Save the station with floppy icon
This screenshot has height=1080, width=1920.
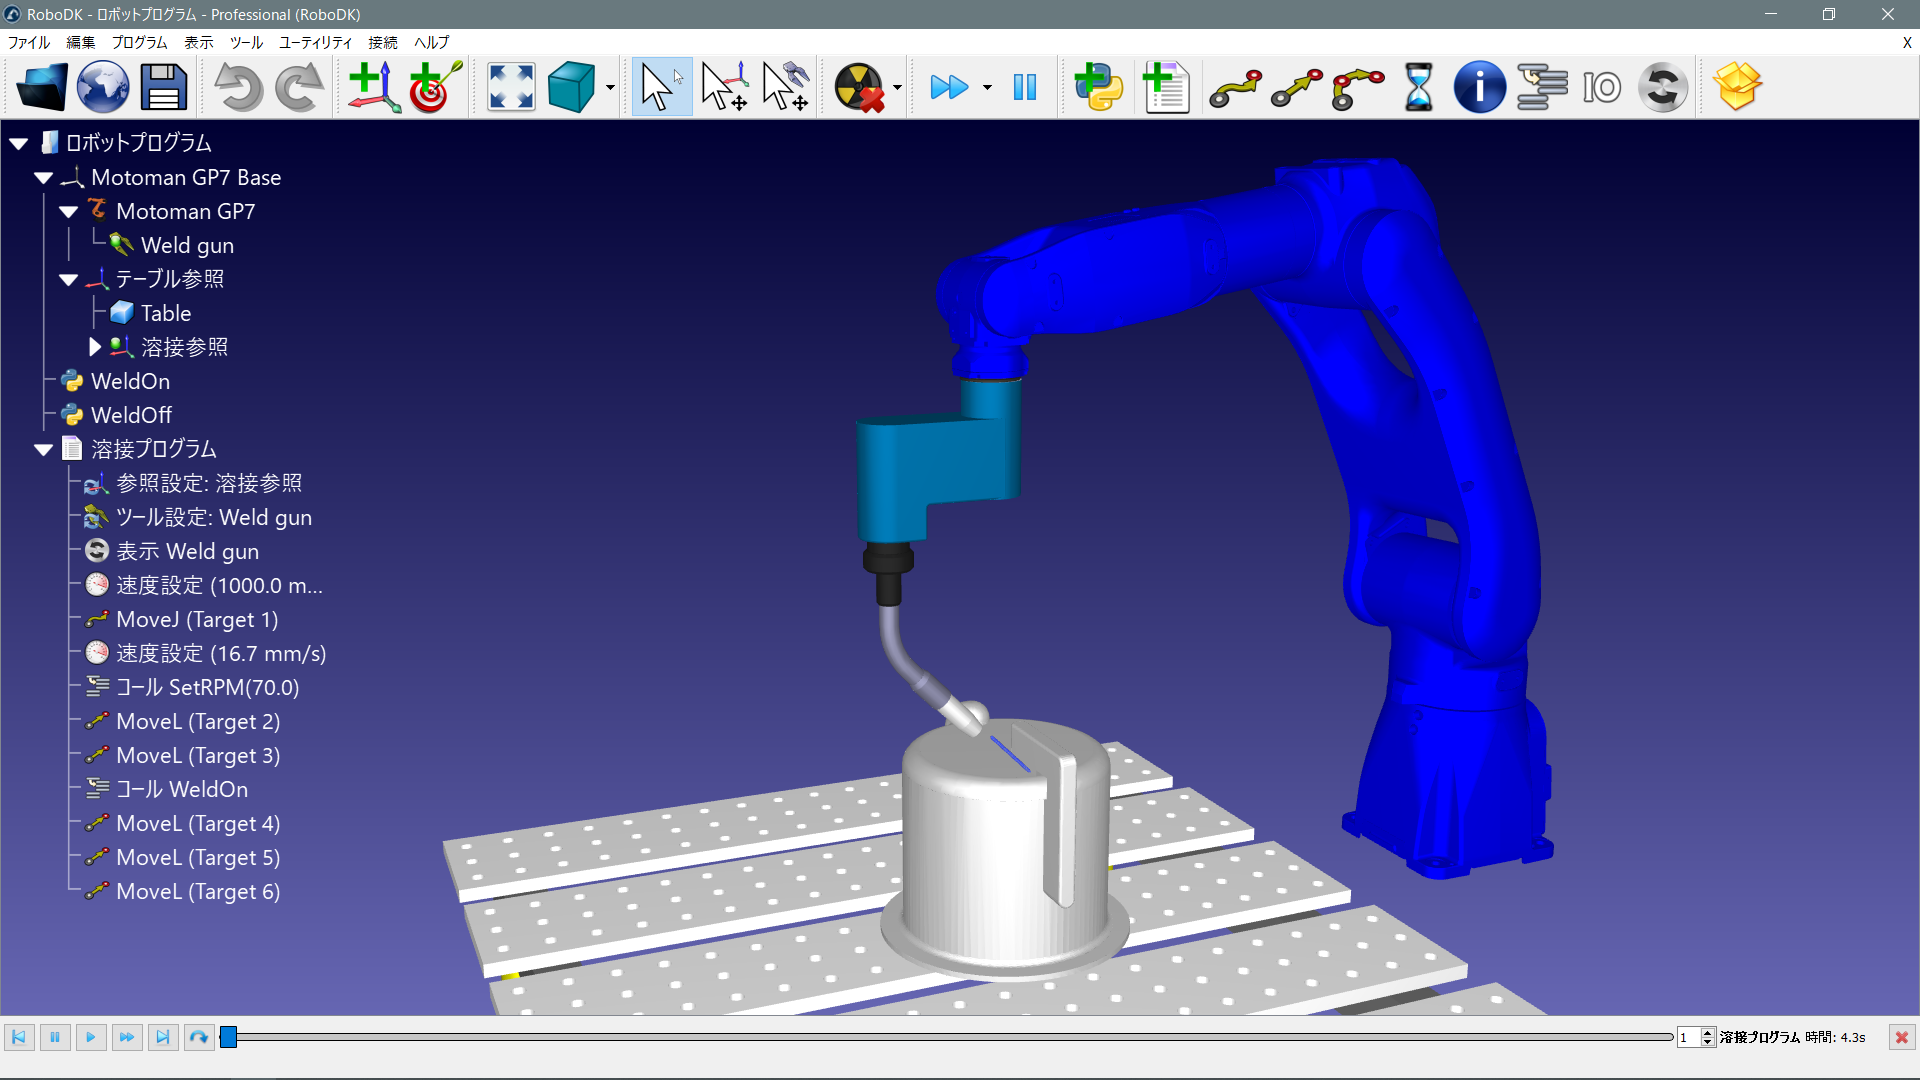click(x=164, y=87)
